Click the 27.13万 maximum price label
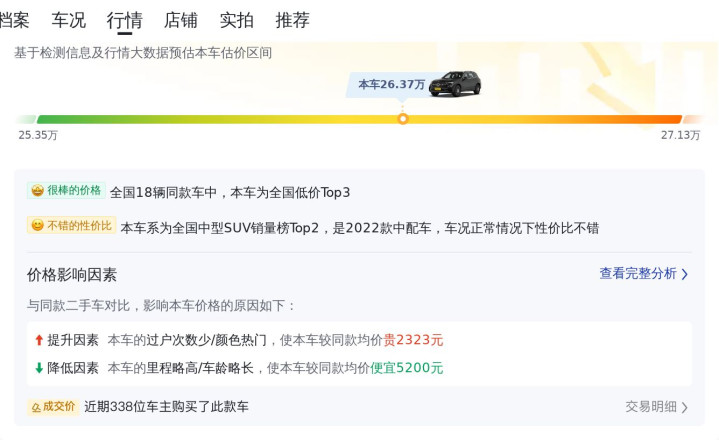Viewport: 719px width, 440px height. pos(680,135)
